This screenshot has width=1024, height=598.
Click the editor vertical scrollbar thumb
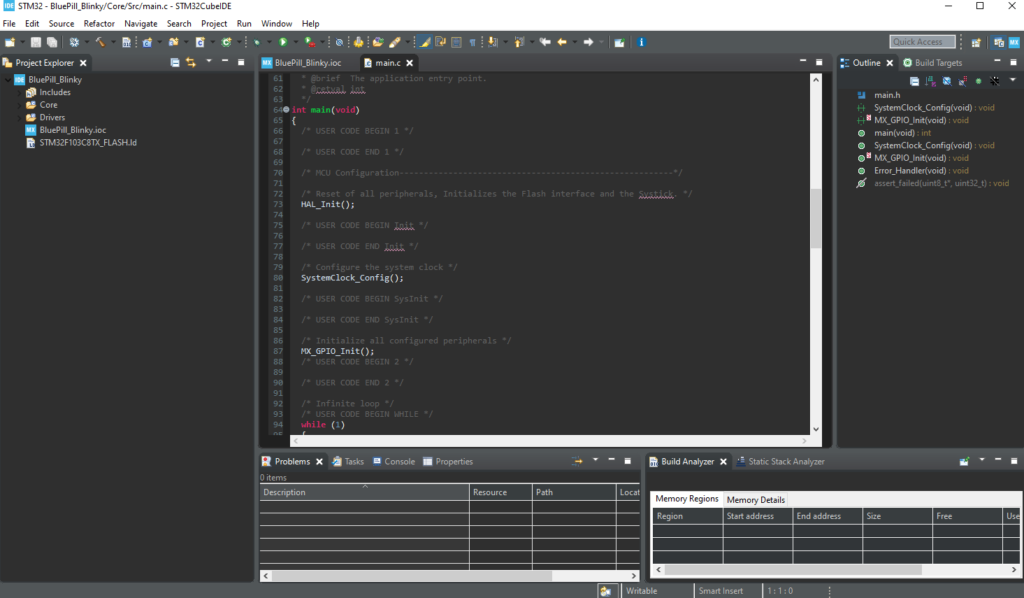[816, 219]
